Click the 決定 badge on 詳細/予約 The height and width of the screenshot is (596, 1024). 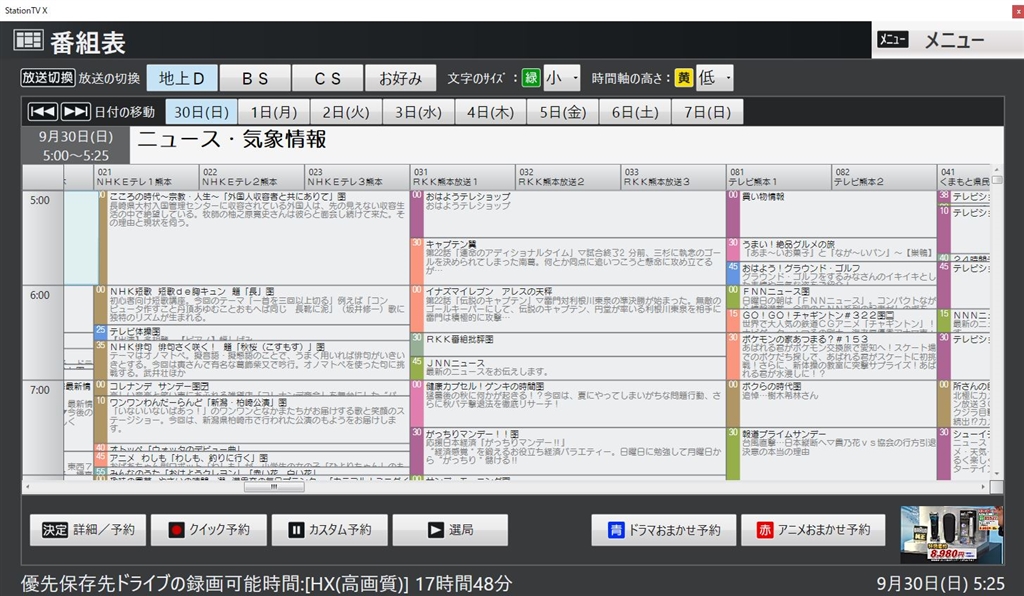coord(55,529)
